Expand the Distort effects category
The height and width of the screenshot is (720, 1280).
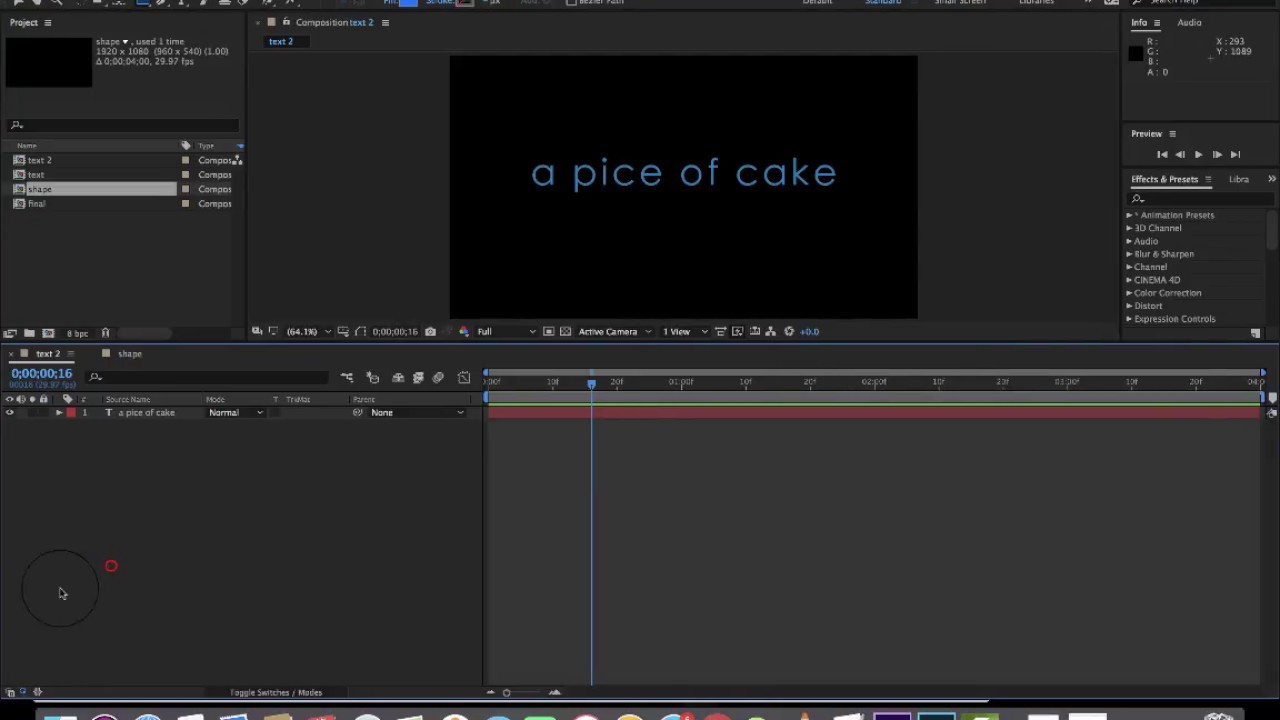tap(1129, 306)
